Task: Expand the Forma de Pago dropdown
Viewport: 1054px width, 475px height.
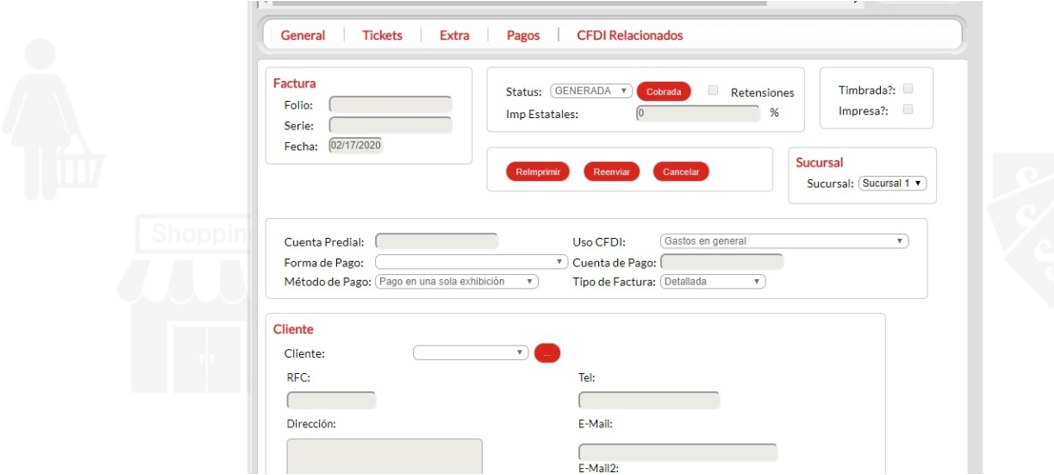Action: coord(471,262)
